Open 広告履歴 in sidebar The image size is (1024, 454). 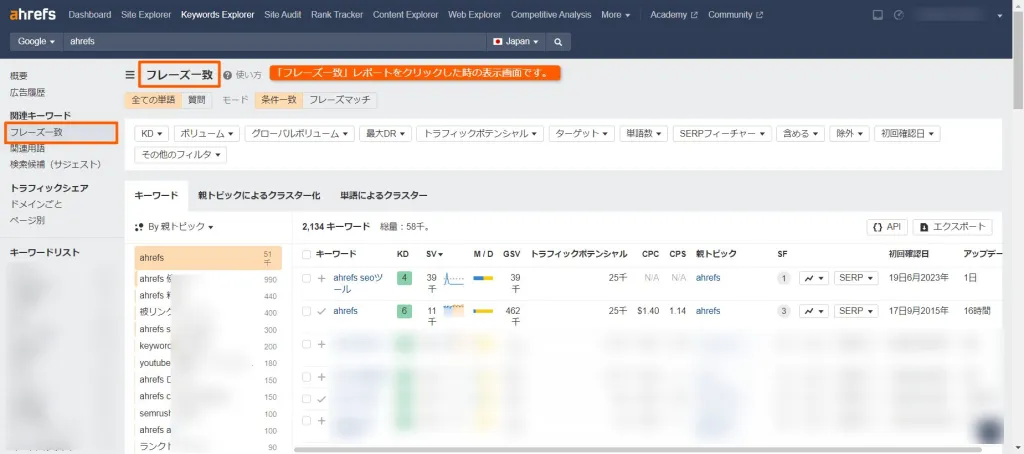[x=27, y=93]
